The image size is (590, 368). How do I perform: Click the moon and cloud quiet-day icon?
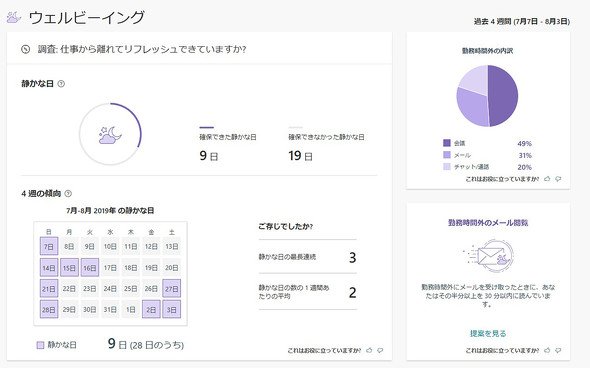pos(110,135)
